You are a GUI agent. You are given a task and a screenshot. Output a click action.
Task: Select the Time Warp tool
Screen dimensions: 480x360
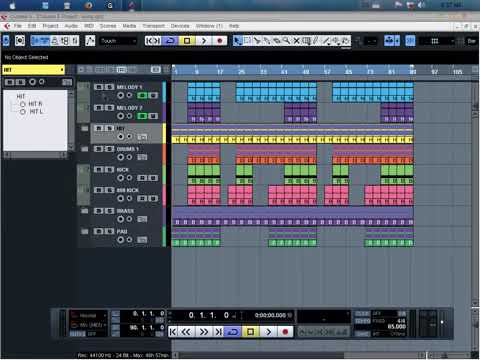click(306, 41)
